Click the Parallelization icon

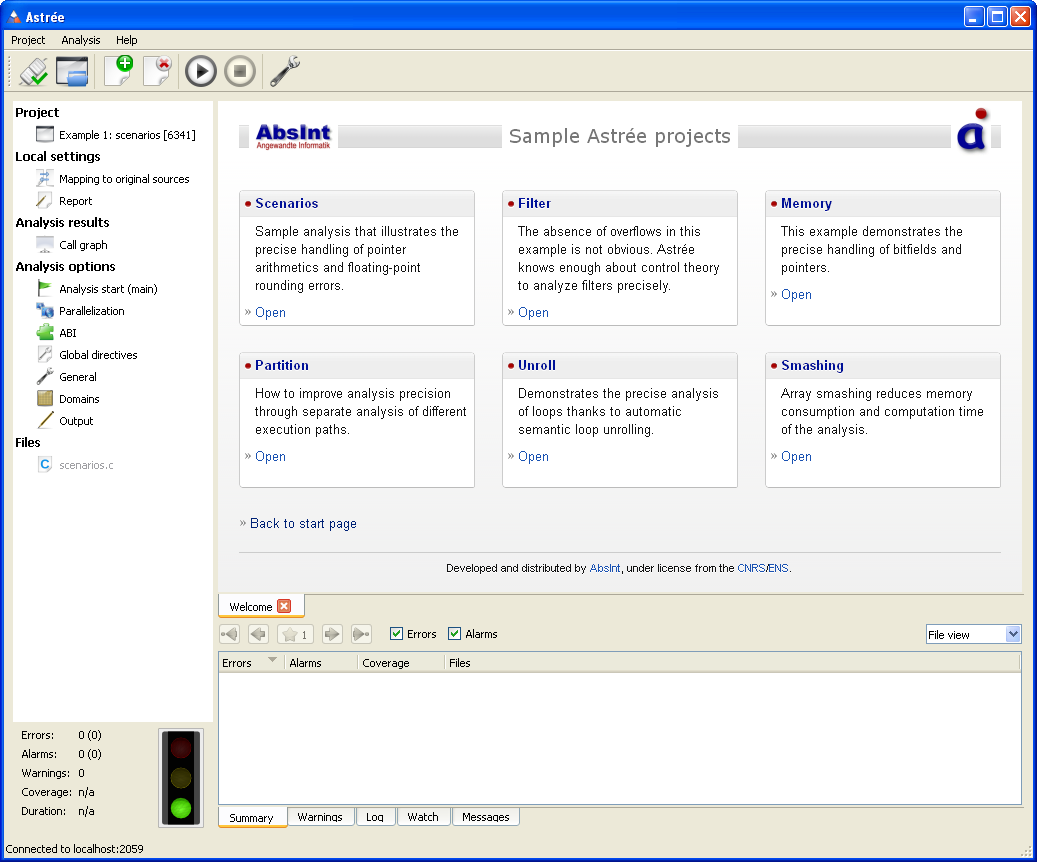click(45, 310)
